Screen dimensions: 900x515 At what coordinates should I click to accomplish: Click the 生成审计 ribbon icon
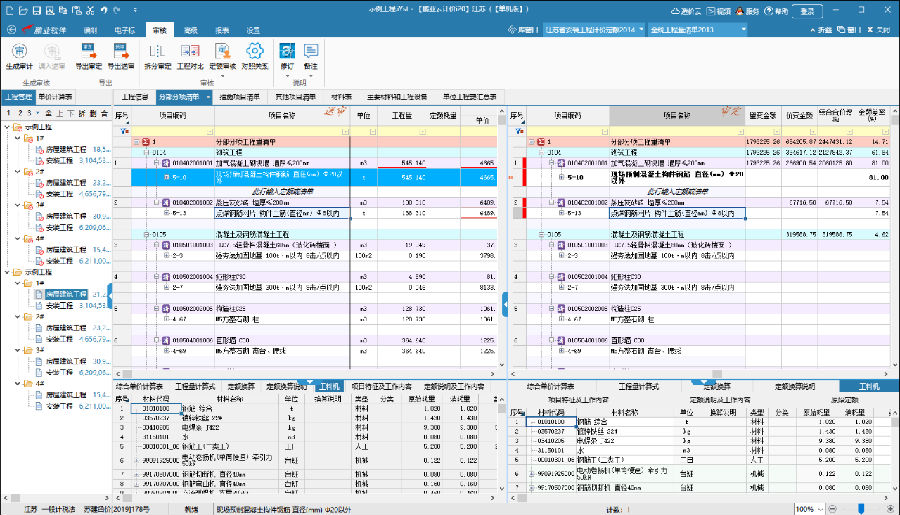(21, 54)
